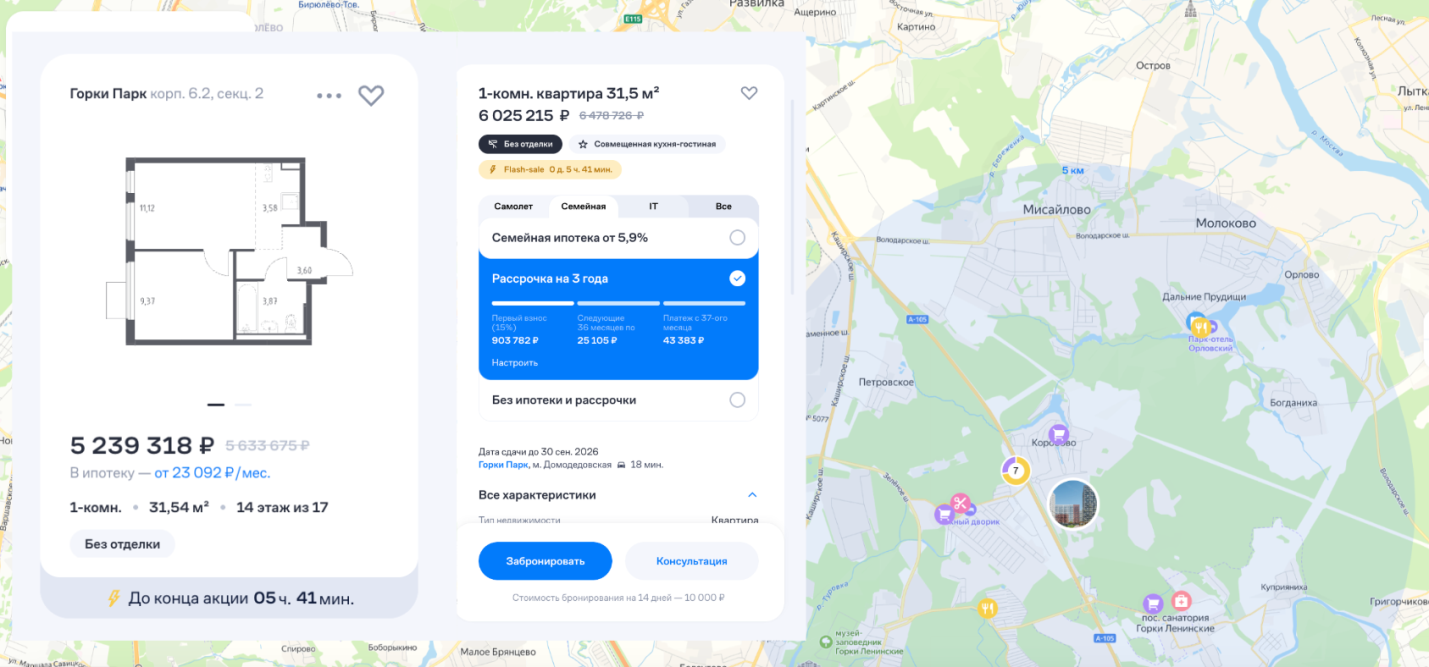Switch to the Все tab
Screen dimensions: 1429x667
723,206
